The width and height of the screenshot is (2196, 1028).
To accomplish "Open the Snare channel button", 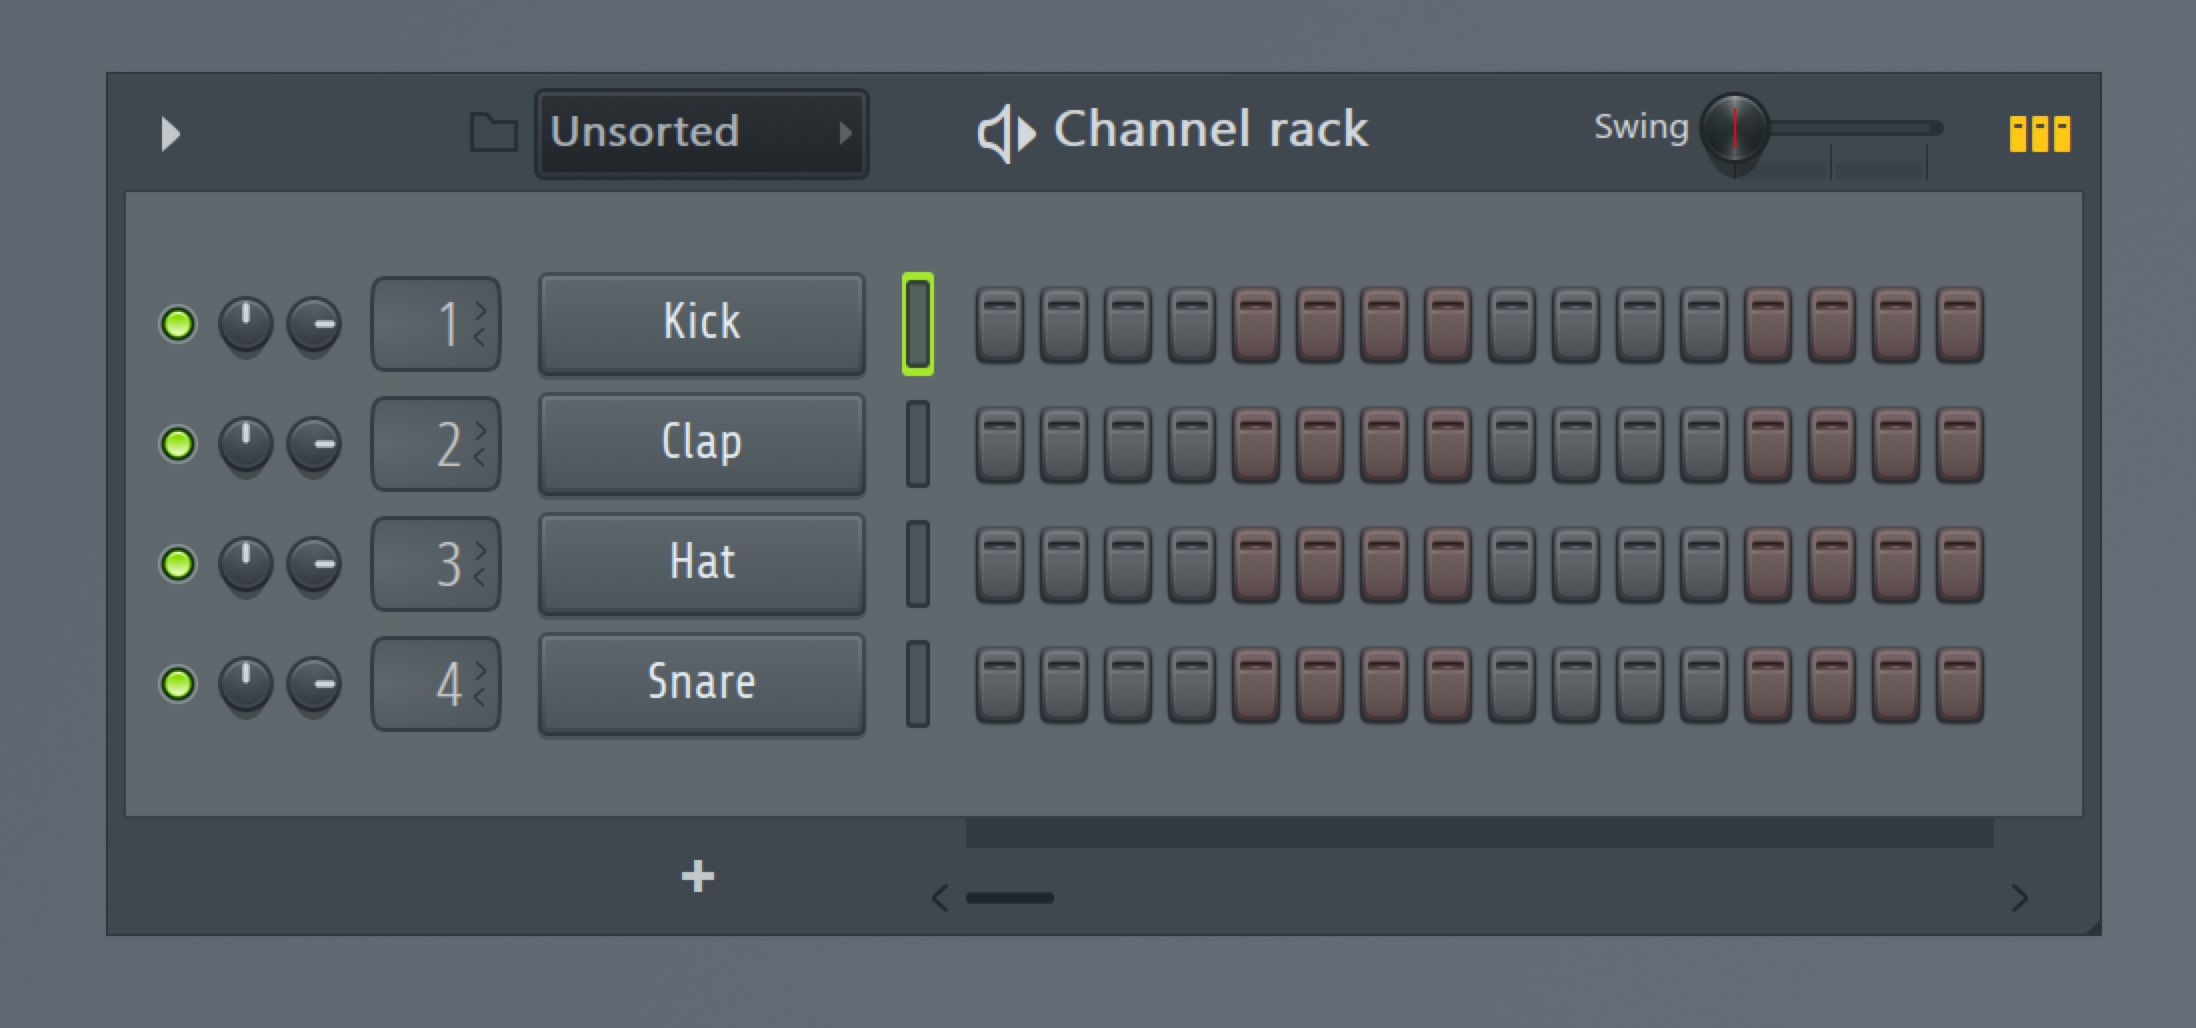I will click(702, 683).
